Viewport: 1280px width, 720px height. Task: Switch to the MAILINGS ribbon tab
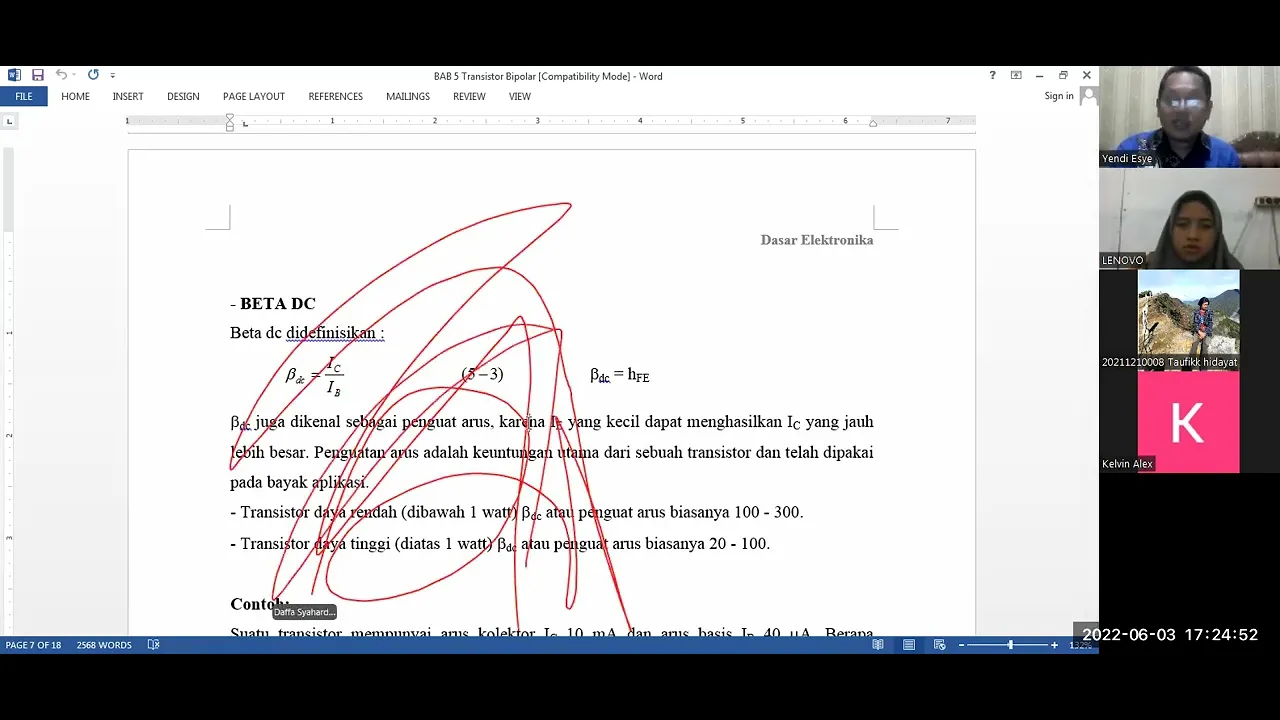pyautogui.click(x=408, y=97)
